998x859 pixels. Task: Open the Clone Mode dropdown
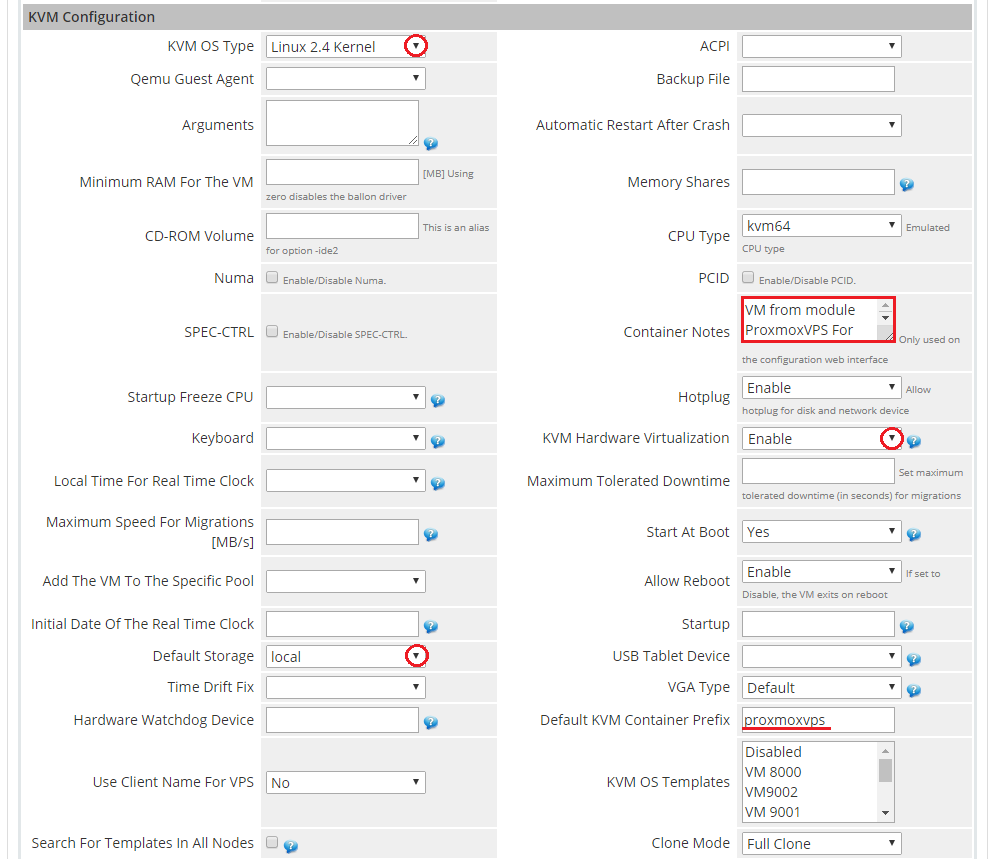[822, 843]
